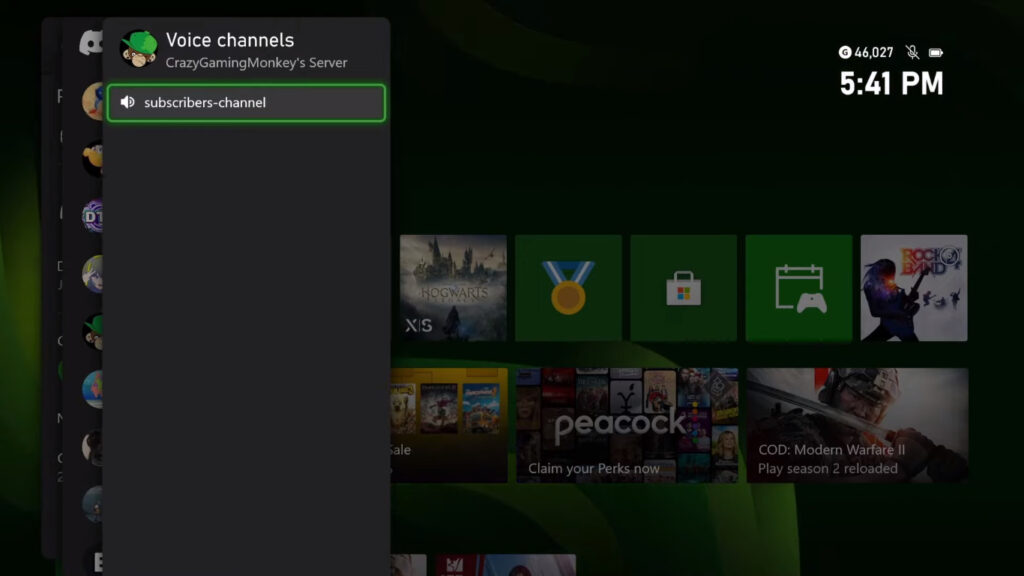Click the speaker icon beside subscribers-channel
This screenshot has height=576, width=1024.
[129, 101]
